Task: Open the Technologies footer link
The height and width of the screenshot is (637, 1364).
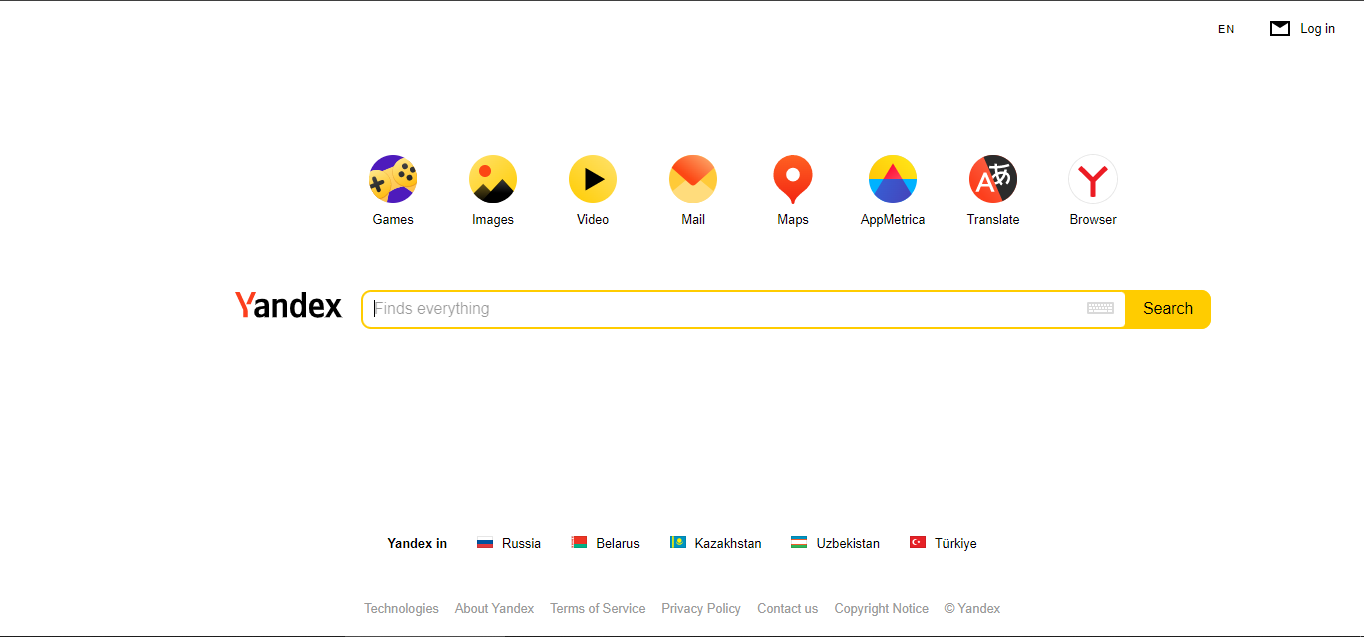Action: point(401,608)
